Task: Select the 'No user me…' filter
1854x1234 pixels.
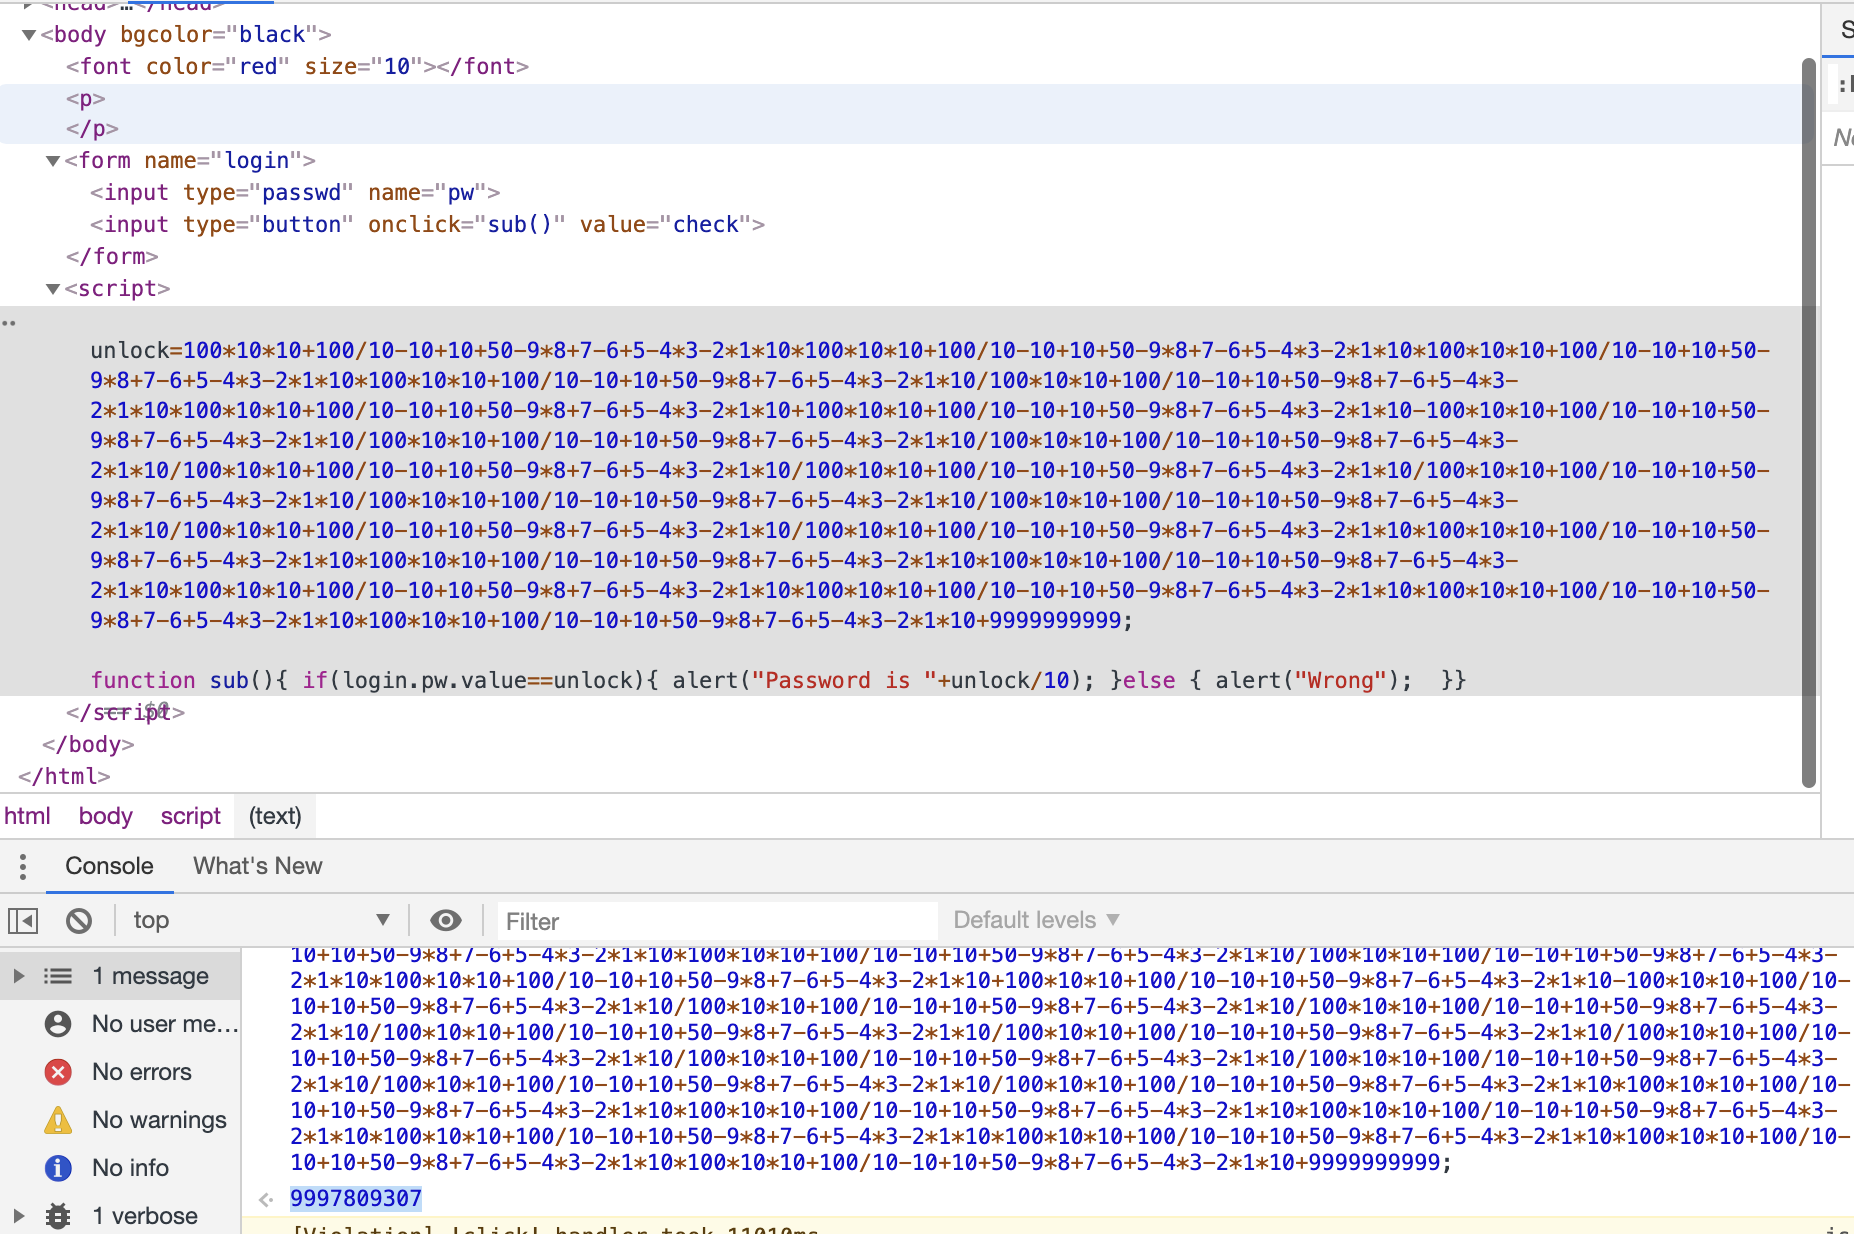Action: tap(120, 1024)
